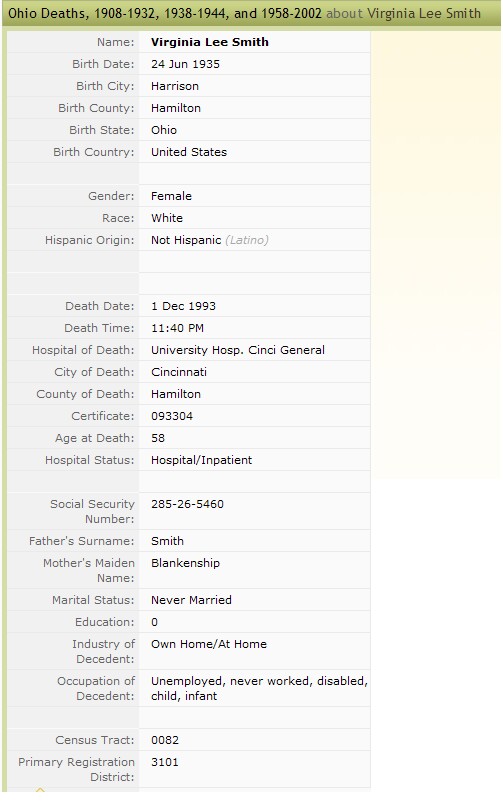The width and height of the screenshot is (503, 806).
Task: Click the death time 11:40 PM
Action: tap(177, 328)
